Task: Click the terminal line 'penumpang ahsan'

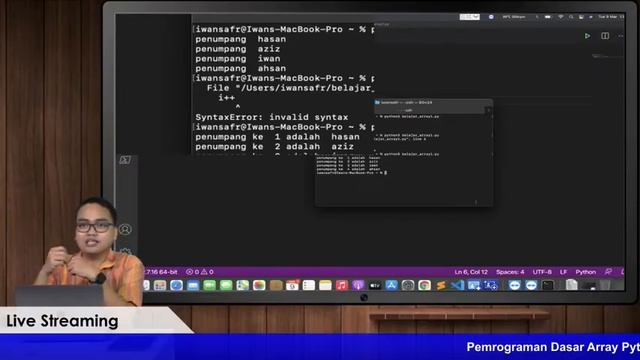Action: click(x=240, y=69)
